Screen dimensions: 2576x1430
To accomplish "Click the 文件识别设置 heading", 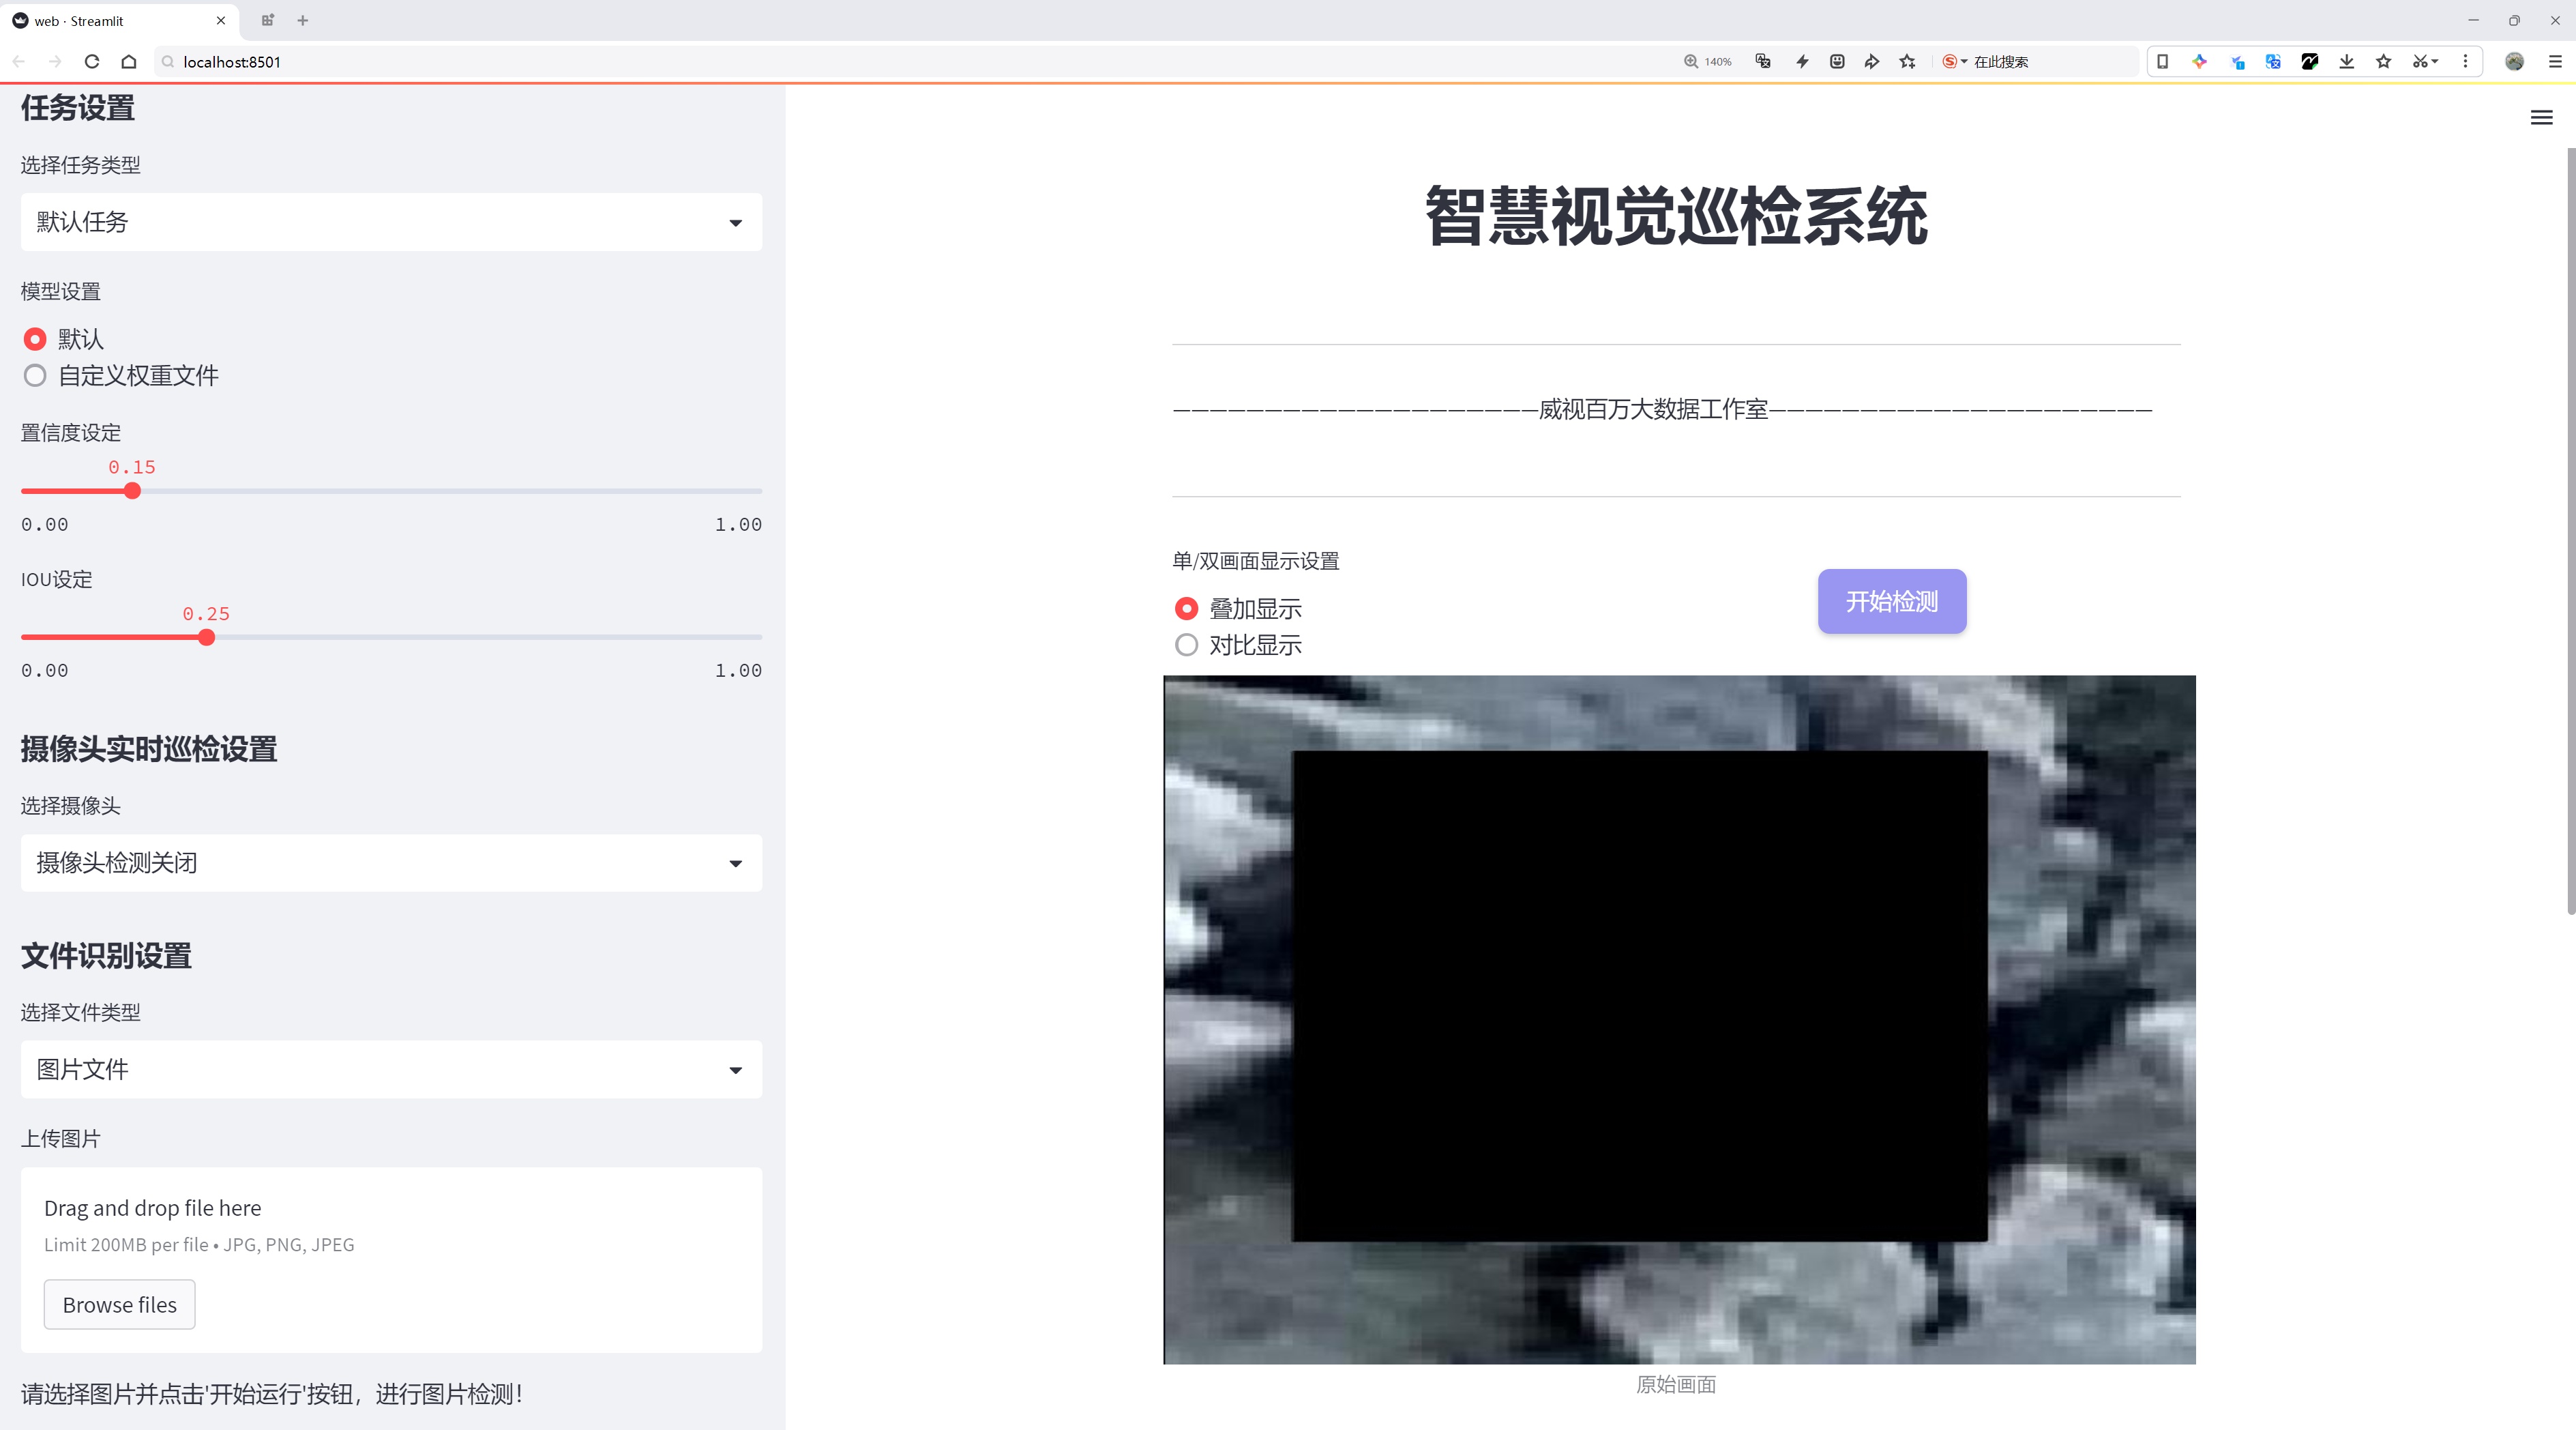I will click(x=106, y=956).
